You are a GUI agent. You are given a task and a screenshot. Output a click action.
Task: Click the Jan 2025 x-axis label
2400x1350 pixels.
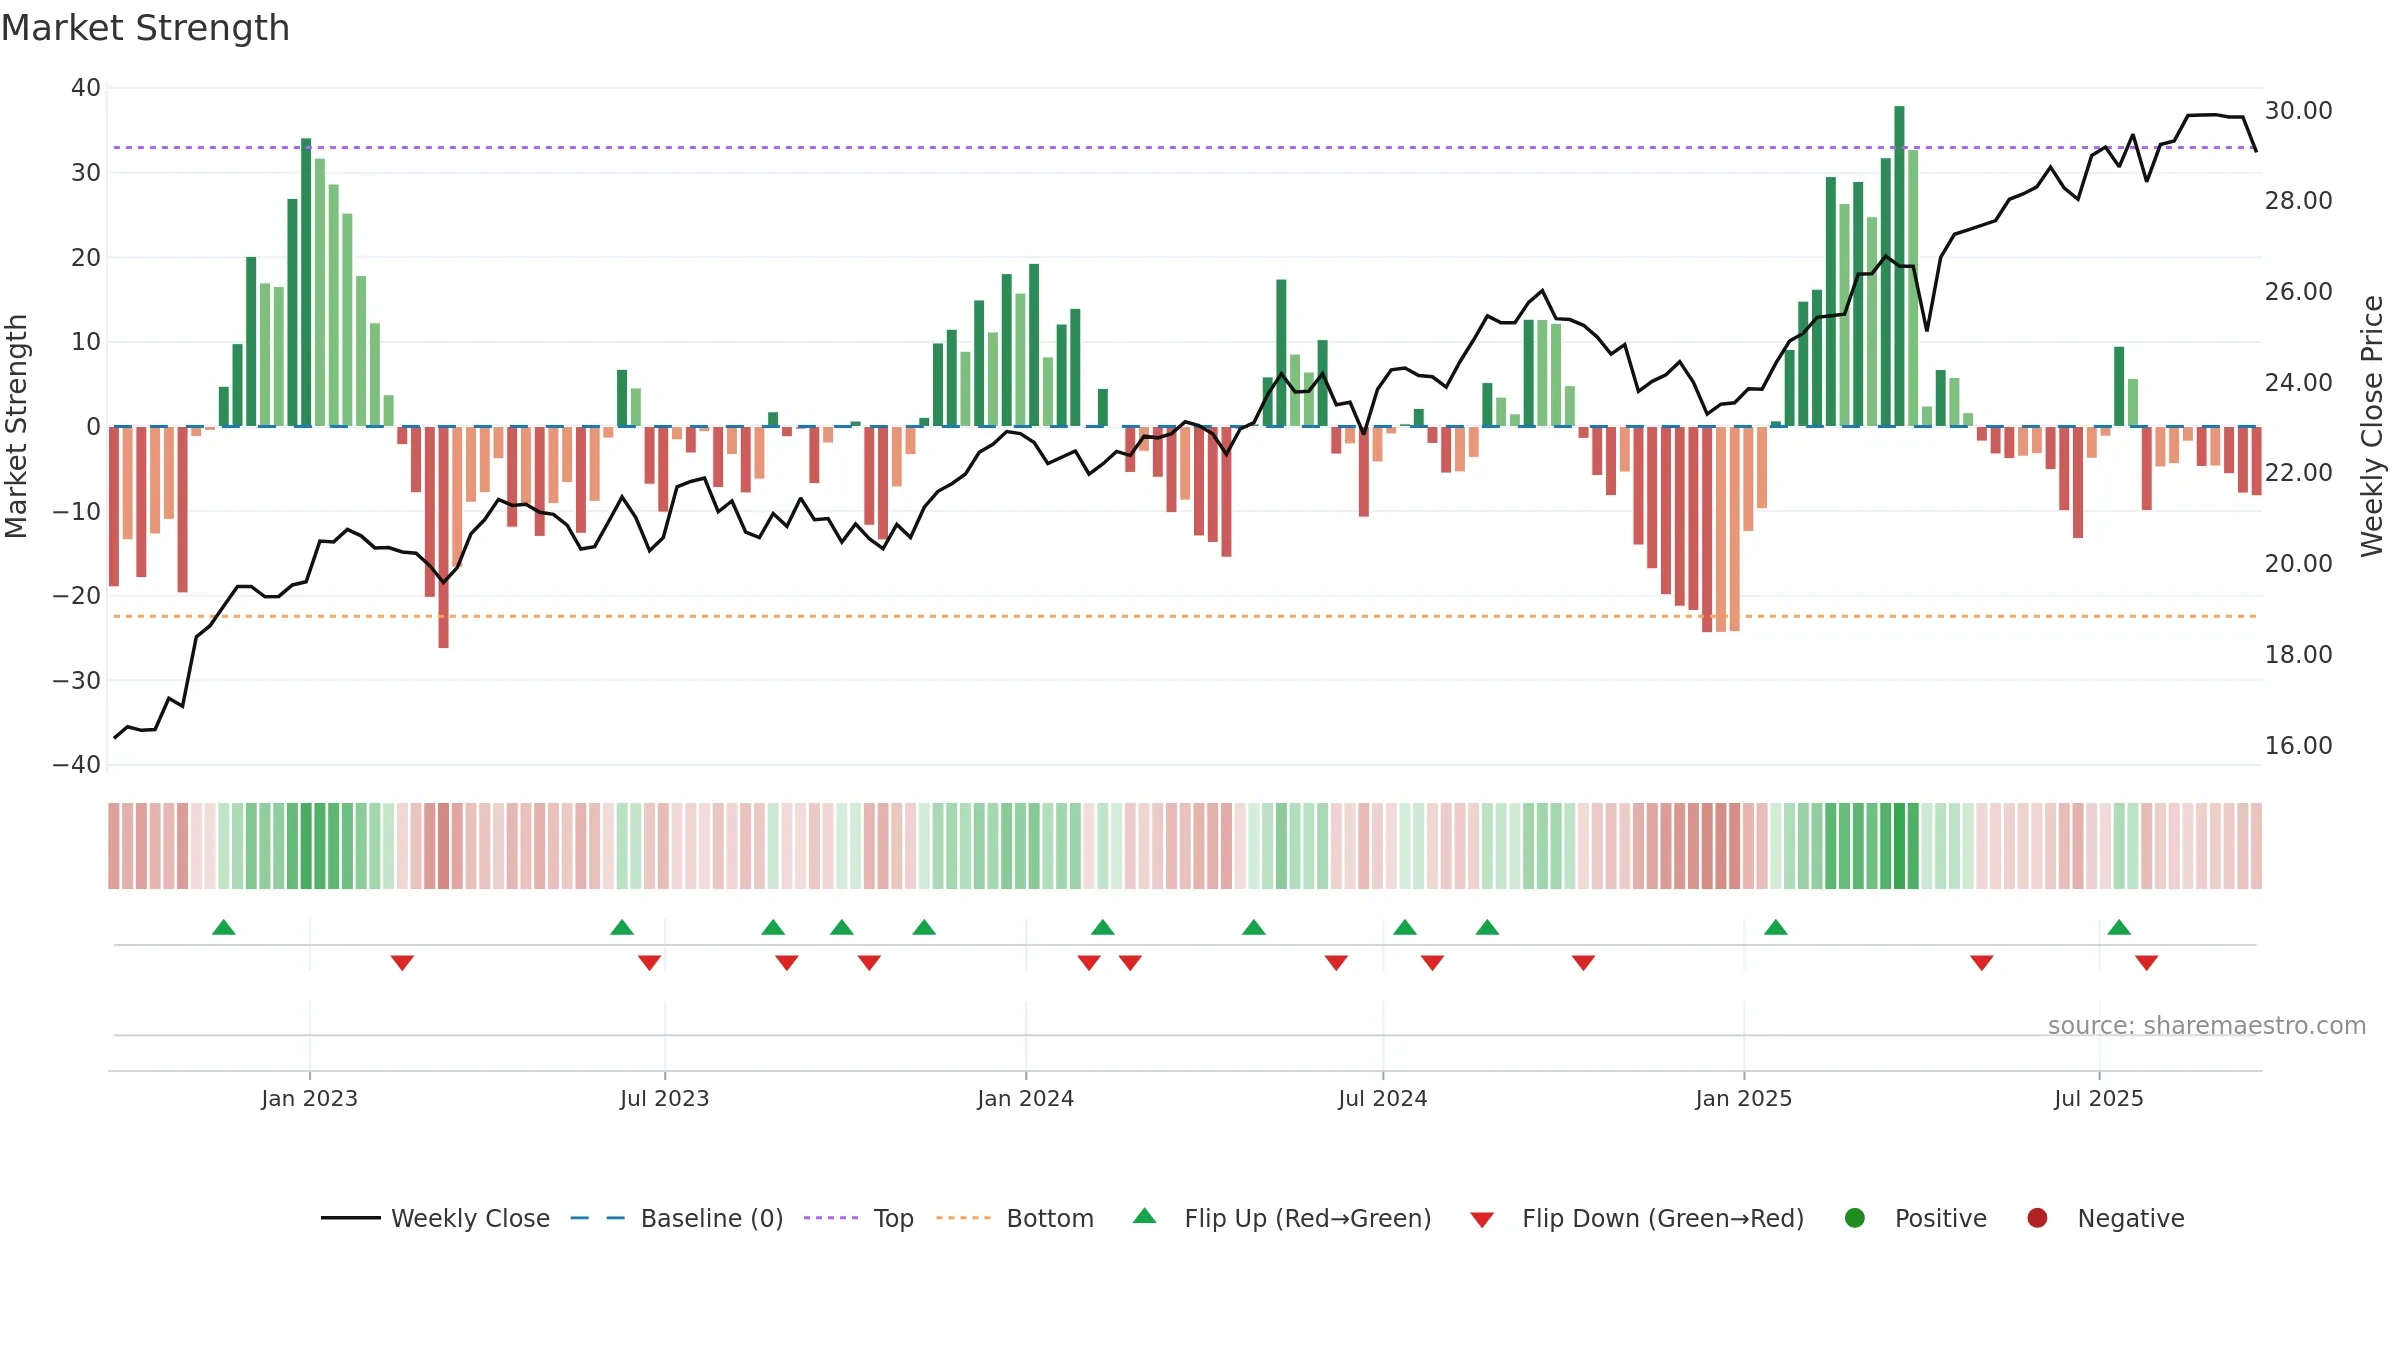(x=1744, y=1098)
